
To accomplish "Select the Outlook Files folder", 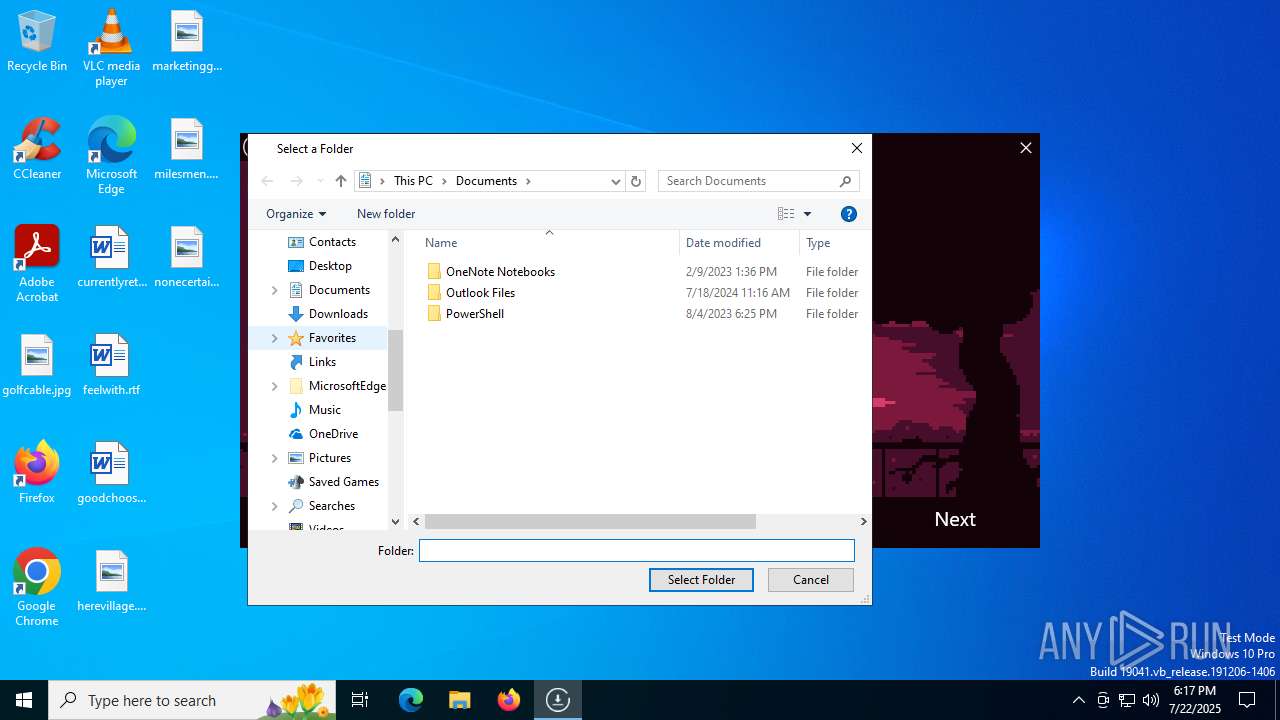I will pos(480,293).
